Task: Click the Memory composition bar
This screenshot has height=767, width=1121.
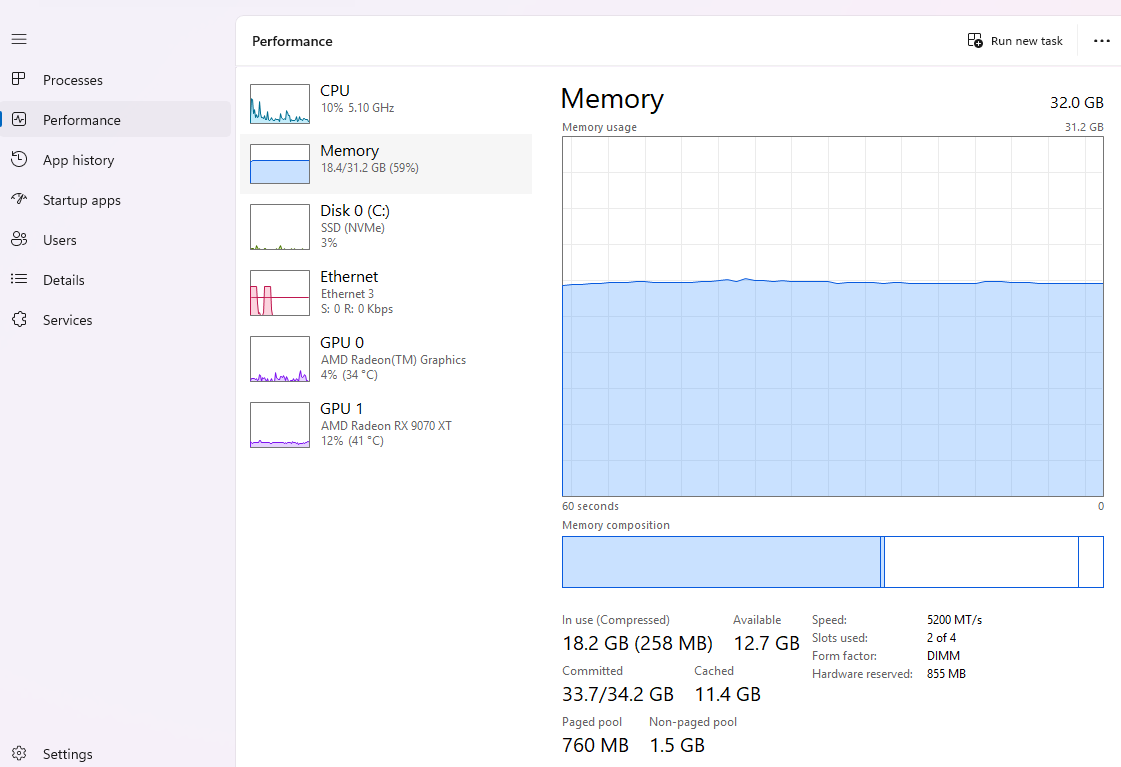Action: click(x=832, y=562)
